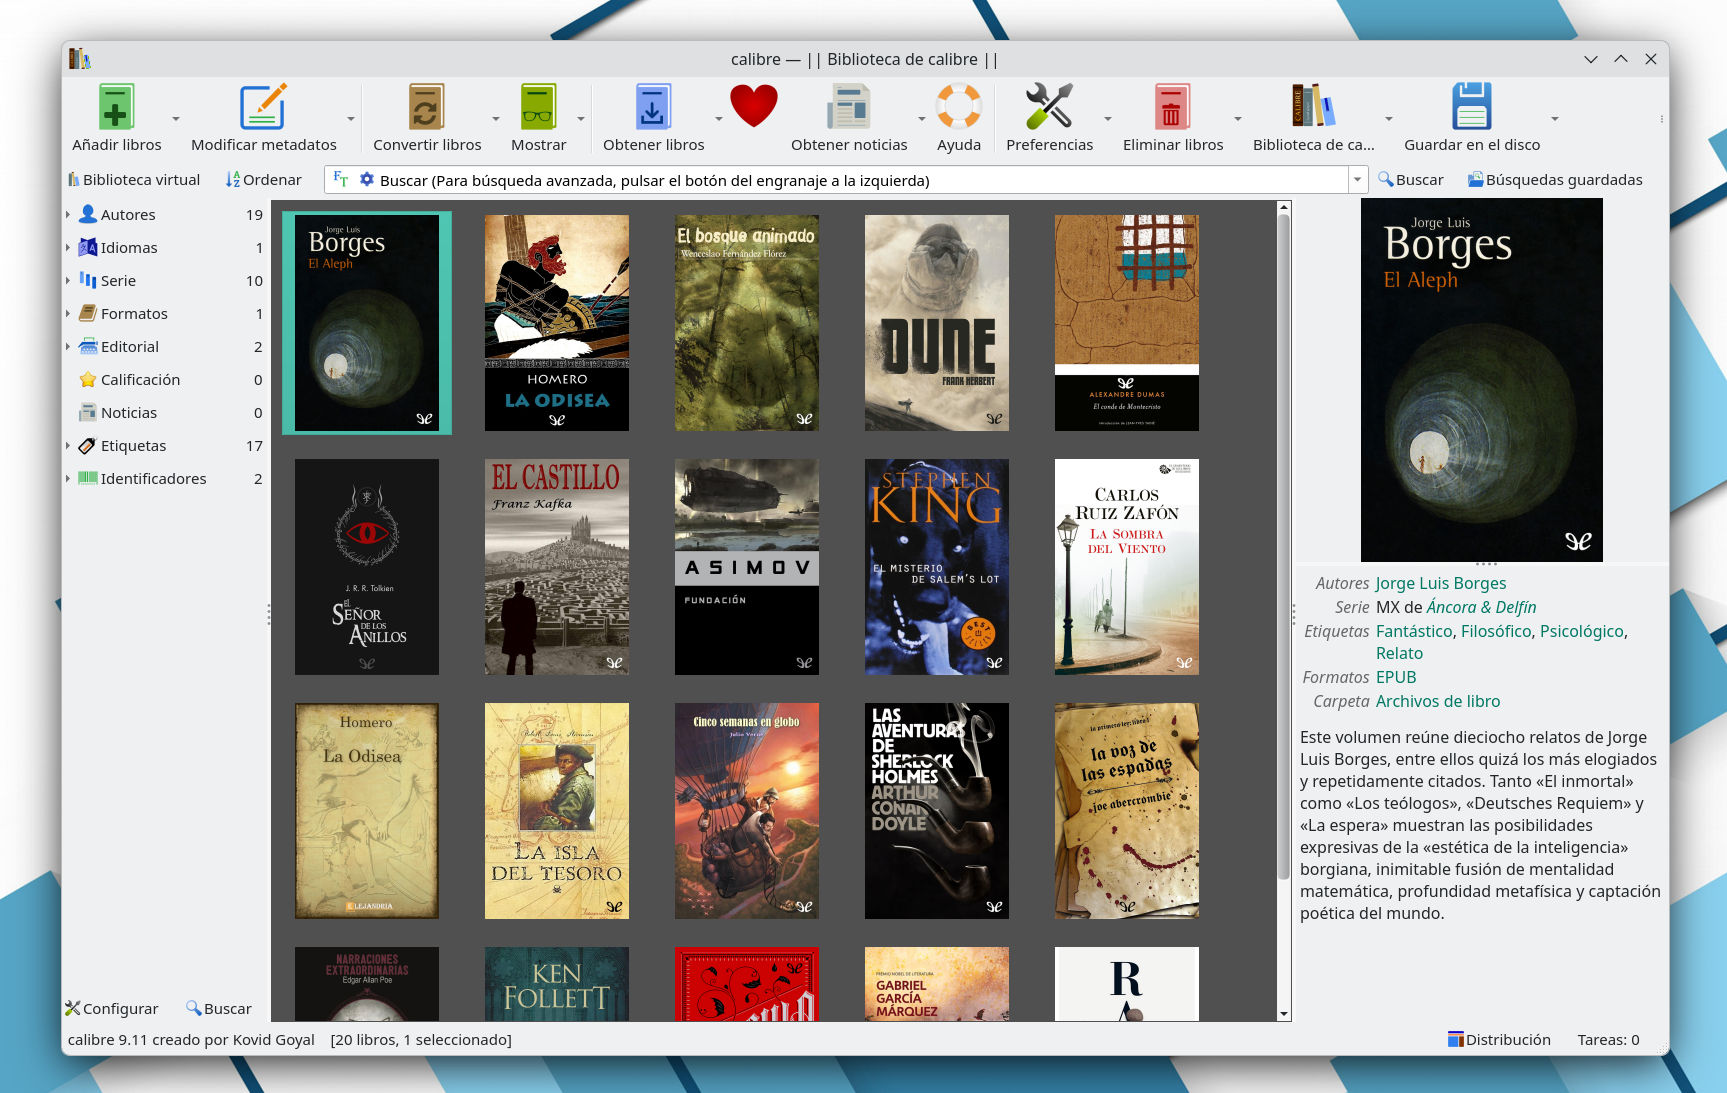The image size is (1727, 1093).
Task: Open Preferencias tools icon
Action: [1049, 107]
